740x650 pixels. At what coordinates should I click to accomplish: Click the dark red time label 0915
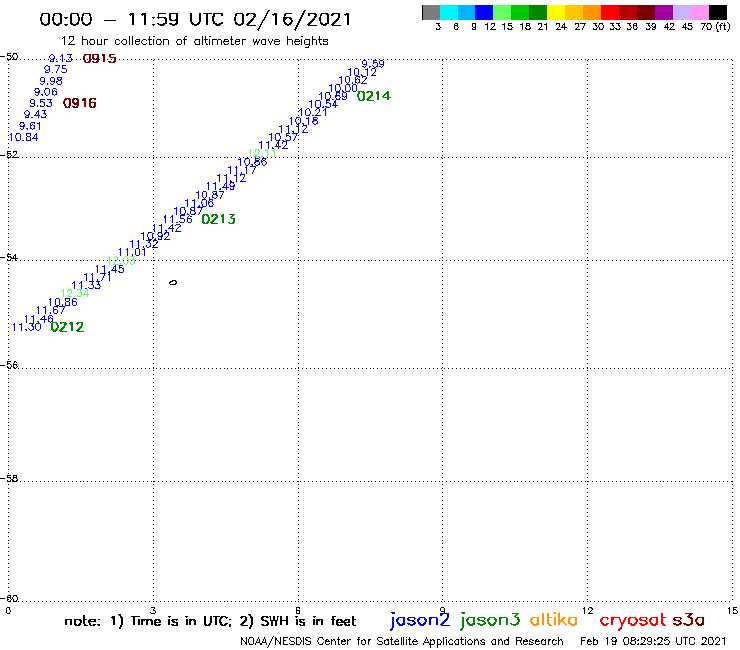[x=100, y=59]
